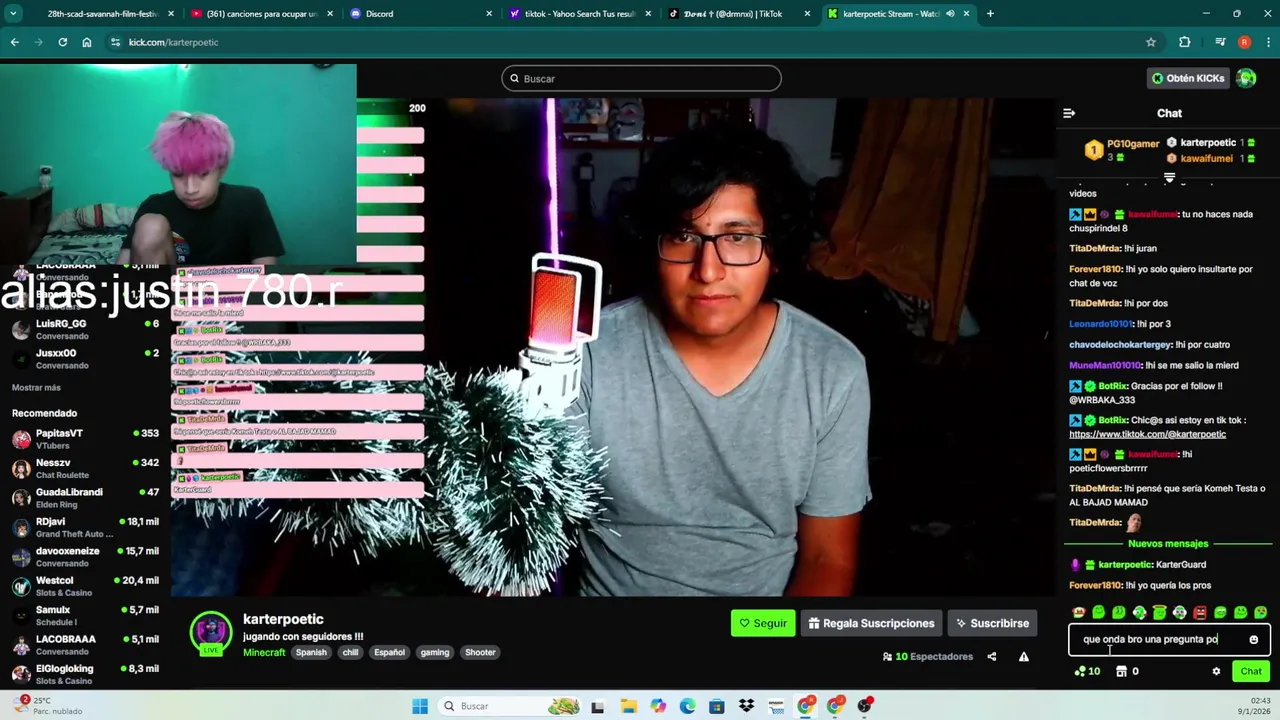
Task: Click kawaifumei in gift leaderboard
Action: pos(1206,158)
